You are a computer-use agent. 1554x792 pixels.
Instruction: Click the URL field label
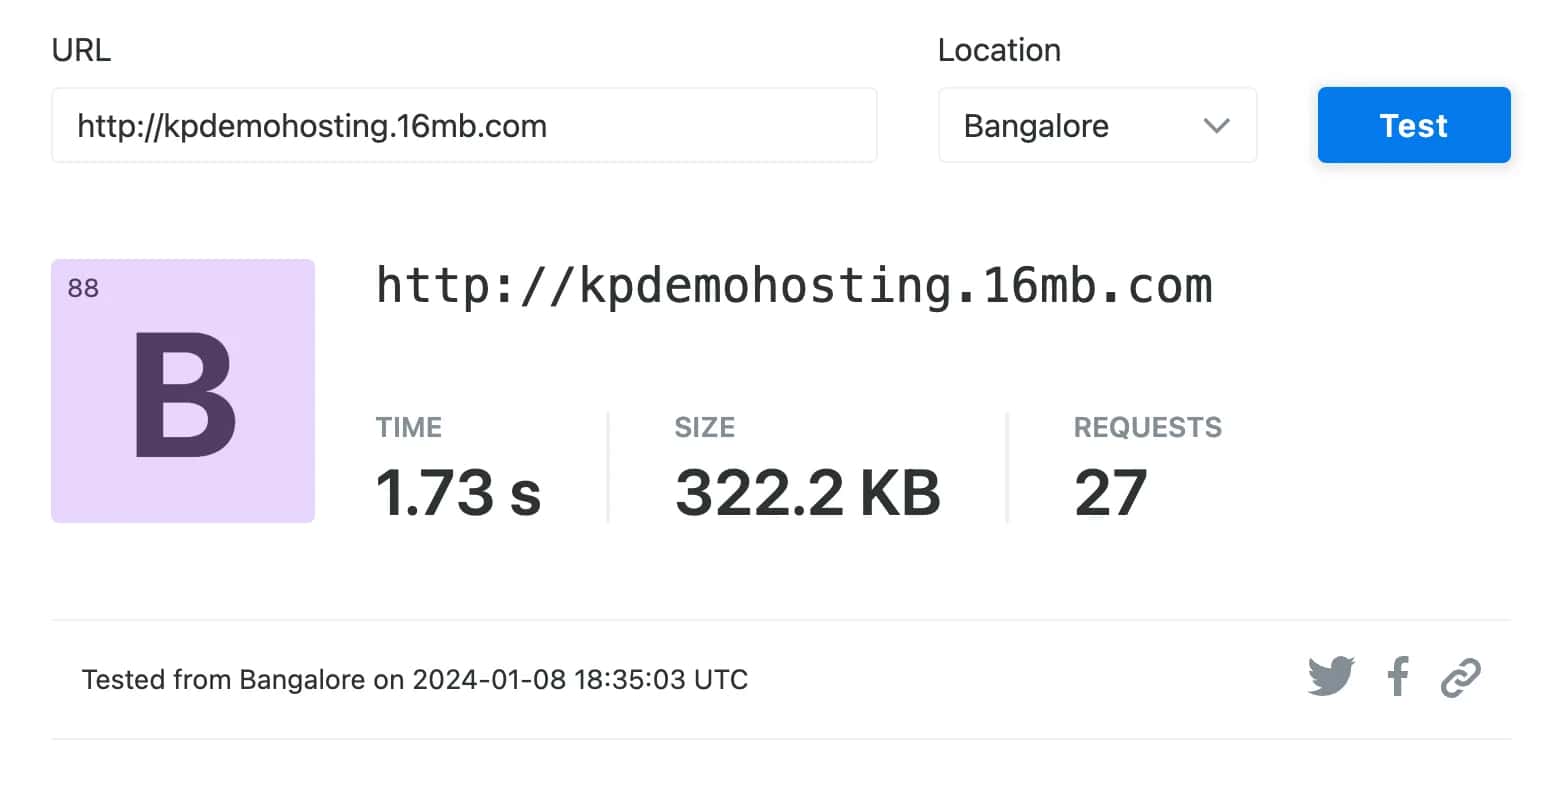[x=81, y=50]
